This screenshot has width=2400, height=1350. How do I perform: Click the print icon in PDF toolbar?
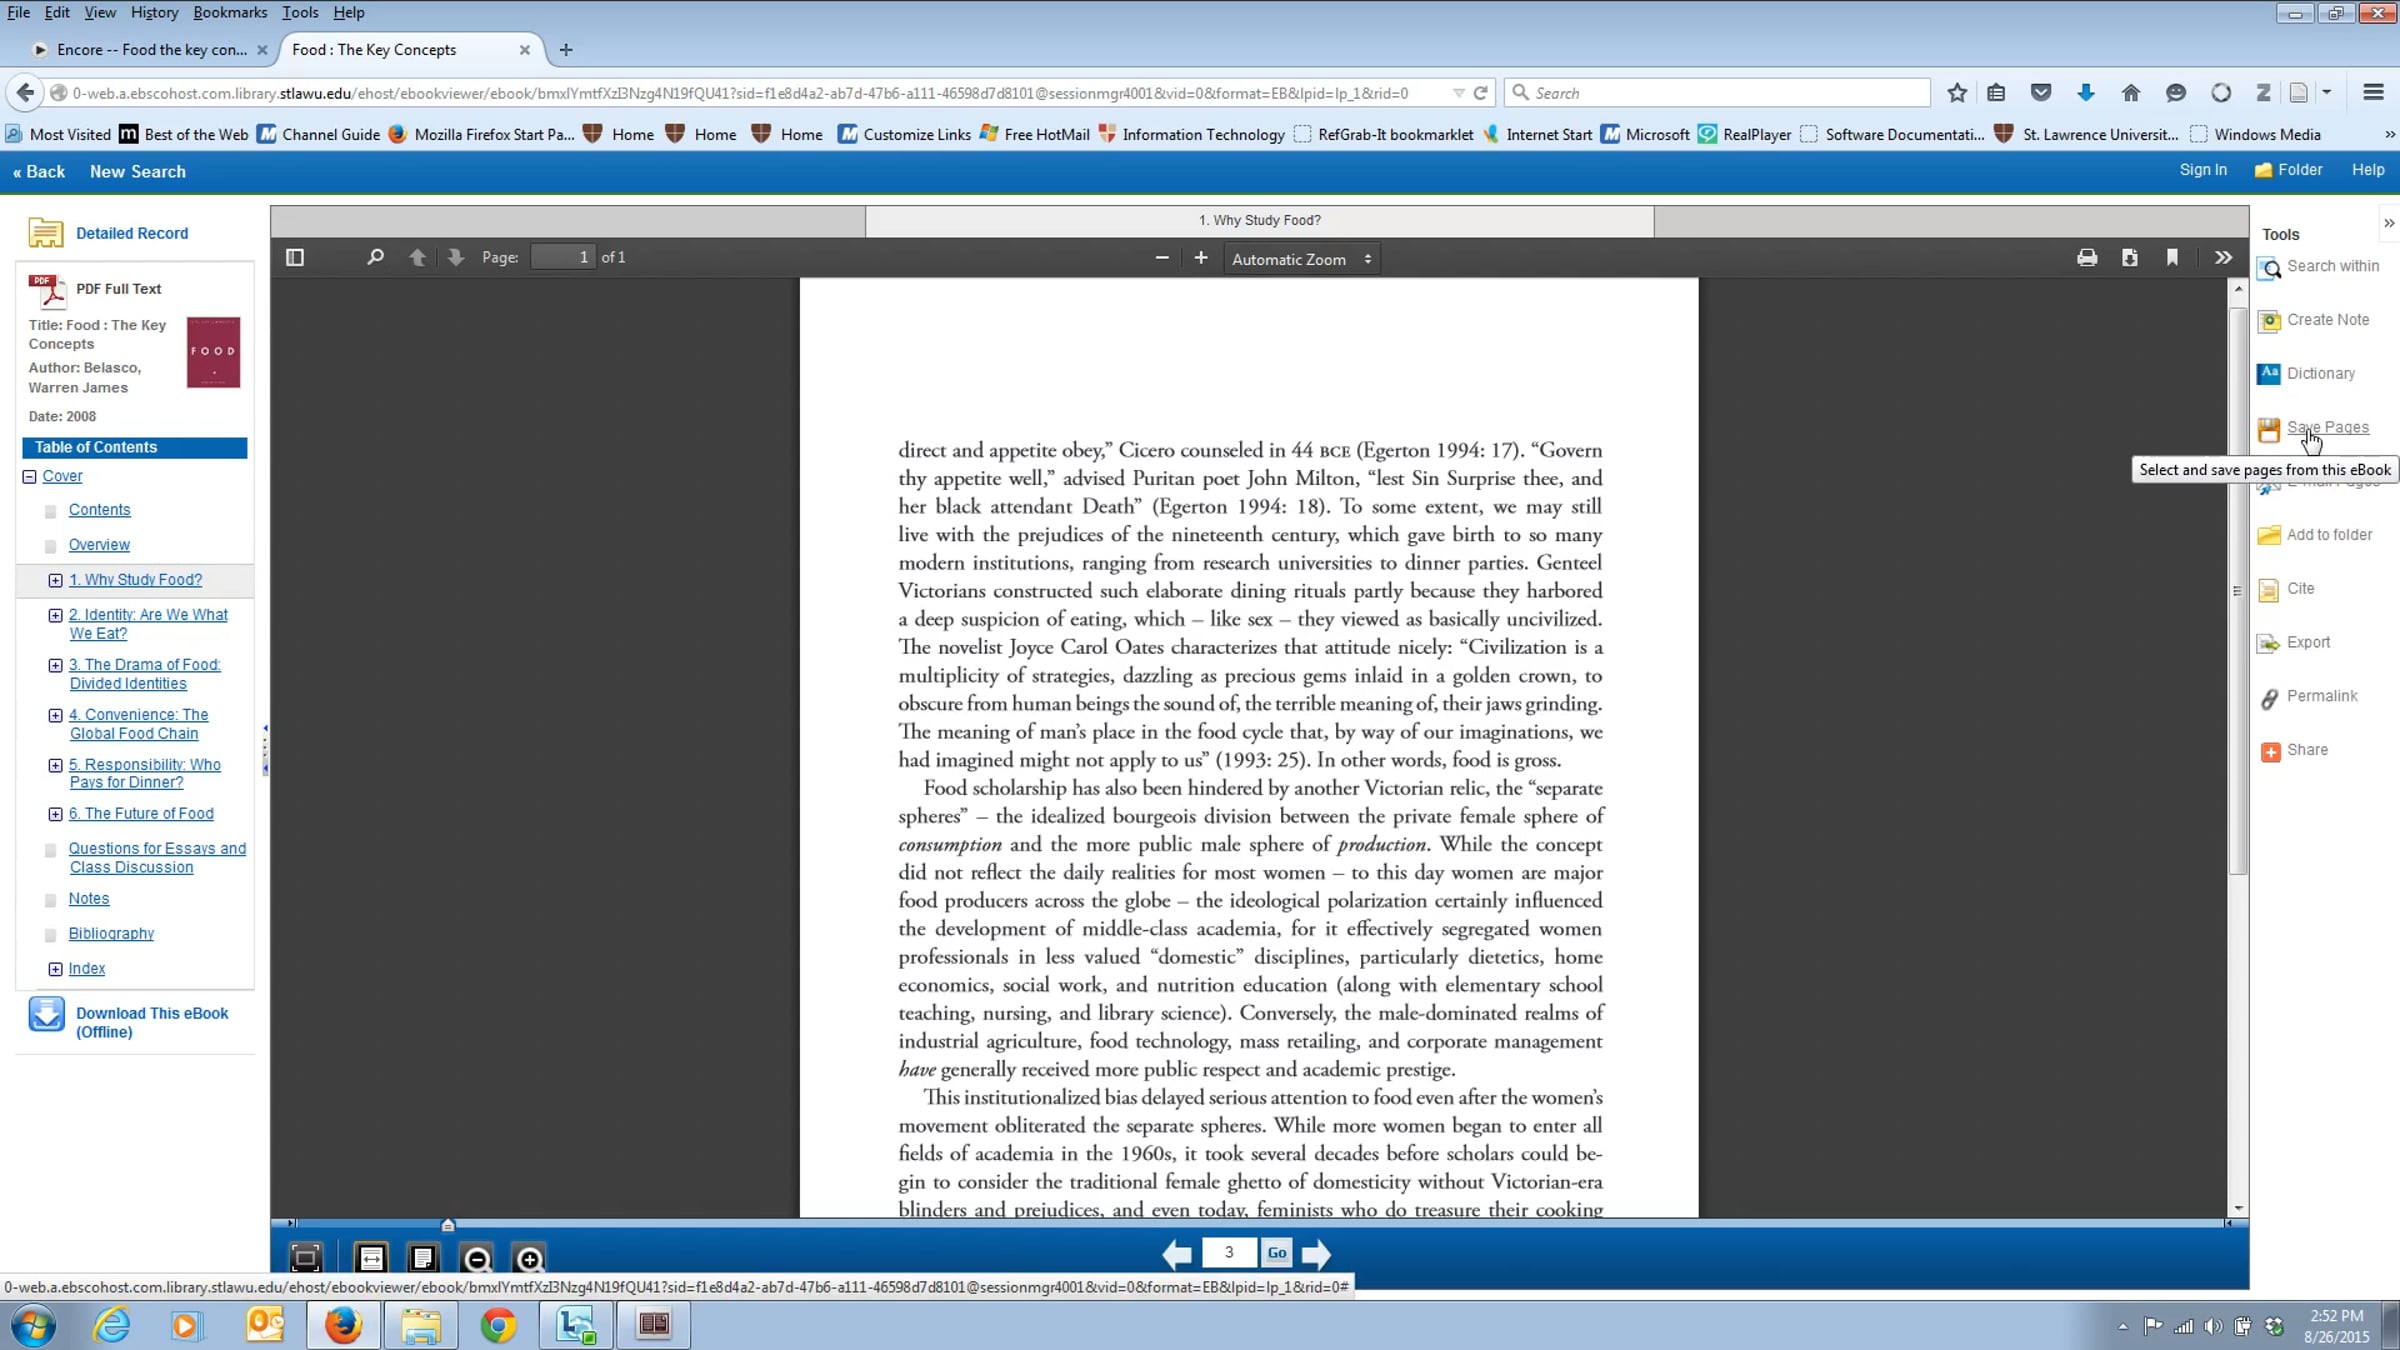[2087, 258]
